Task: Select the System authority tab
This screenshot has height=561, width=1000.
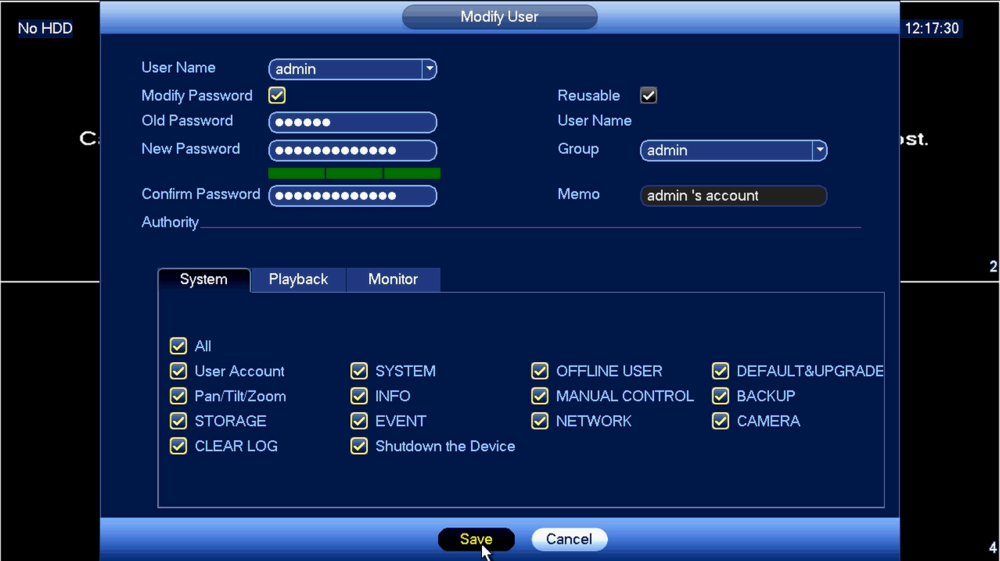Action: [203, 280]
